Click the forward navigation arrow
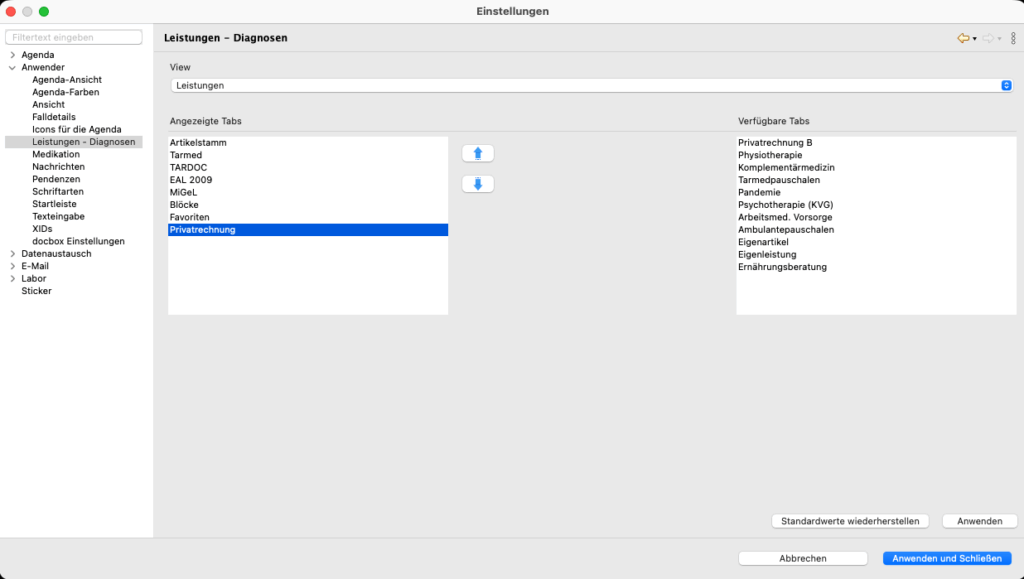The image size is (1024, 579). click(x=988, y=38)
